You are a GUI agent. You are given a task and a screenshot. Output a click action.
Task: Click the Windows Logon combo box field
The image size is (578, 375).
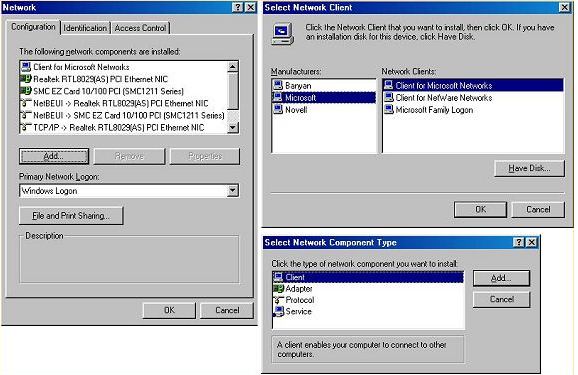(129, 191)
